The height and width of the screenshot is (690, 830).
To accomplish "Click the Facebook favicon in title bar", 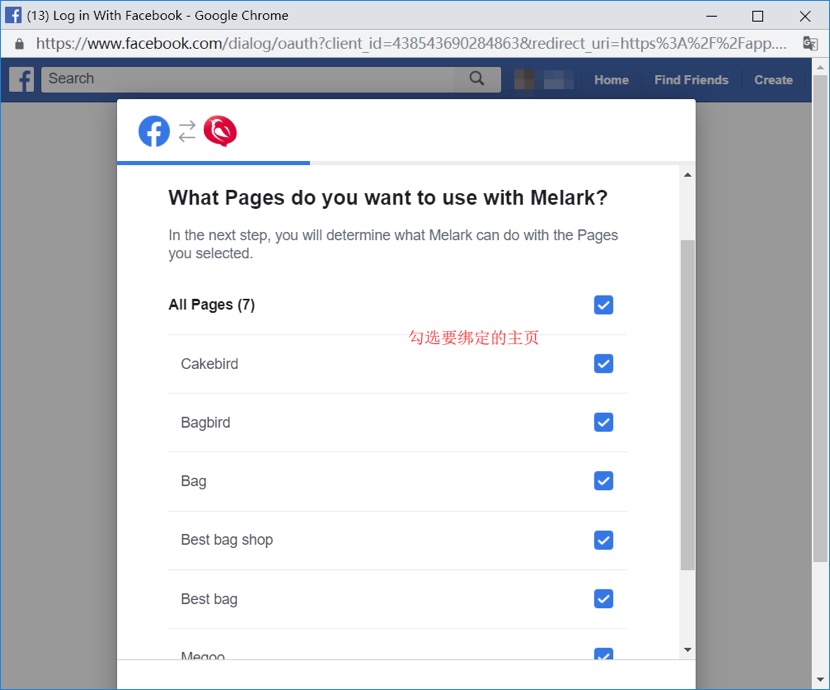I will tap(13, 15).
